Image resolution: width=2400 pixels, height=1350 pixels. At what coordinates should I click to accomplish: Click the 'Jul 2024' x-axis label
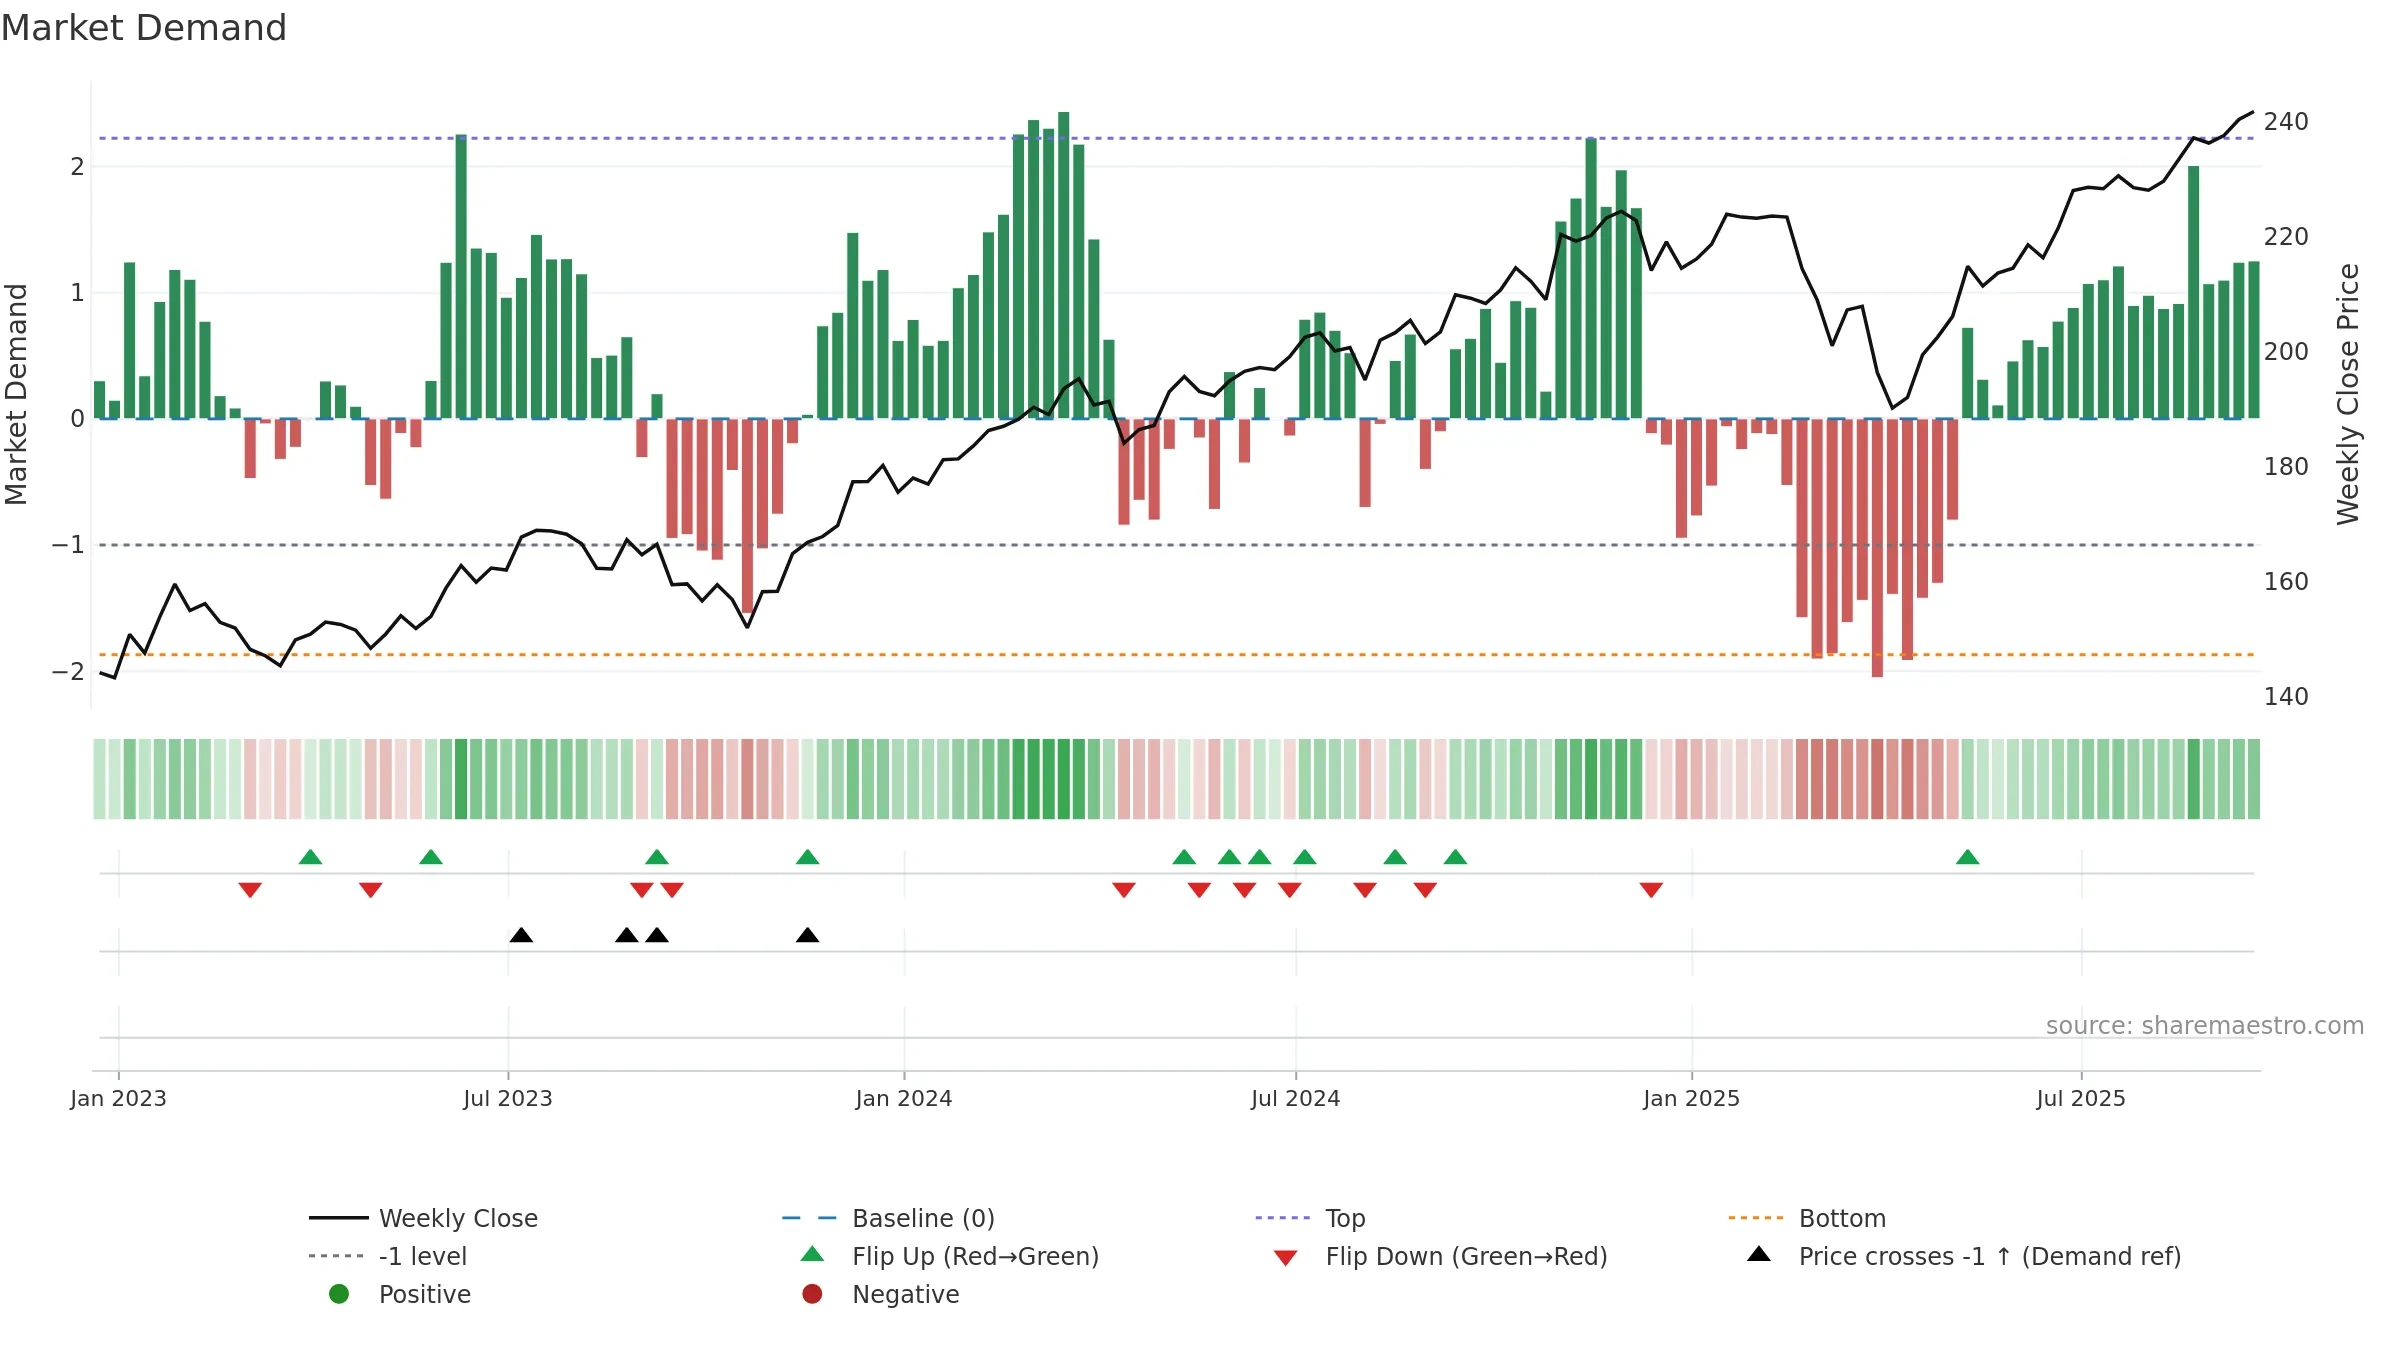tap(1296, 1099)
